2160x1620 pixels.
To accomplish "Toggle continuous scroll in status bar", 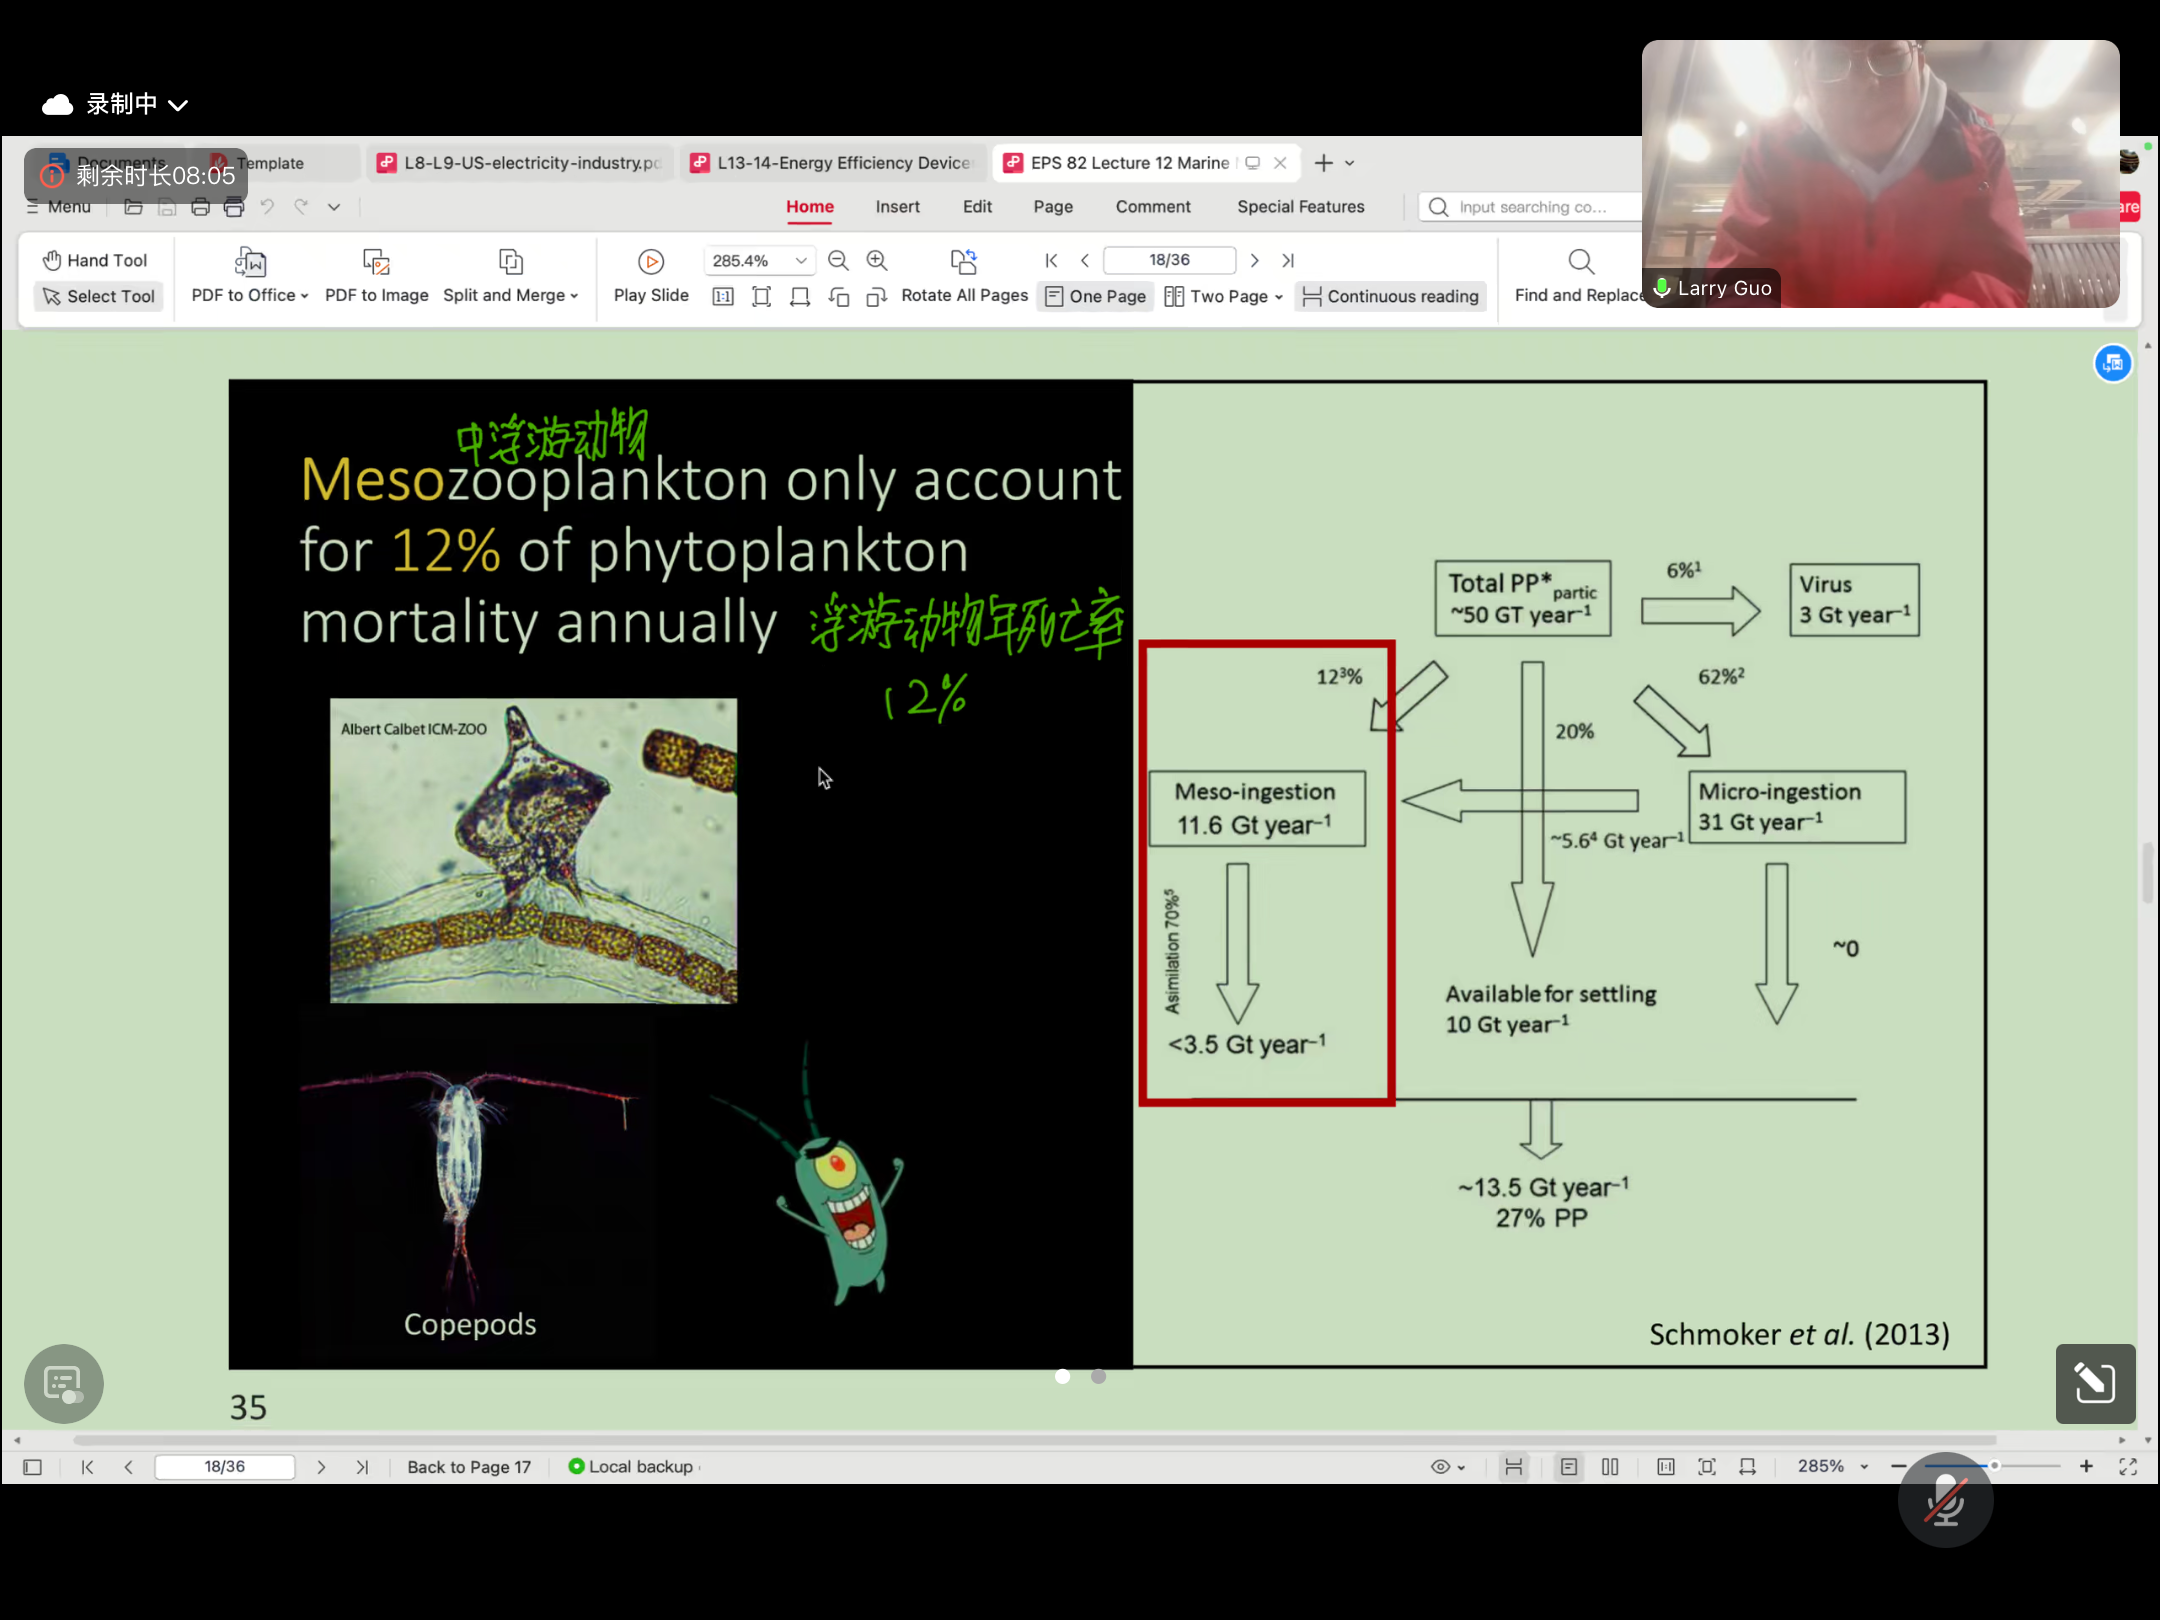I will click(x=1514, y=1467).
